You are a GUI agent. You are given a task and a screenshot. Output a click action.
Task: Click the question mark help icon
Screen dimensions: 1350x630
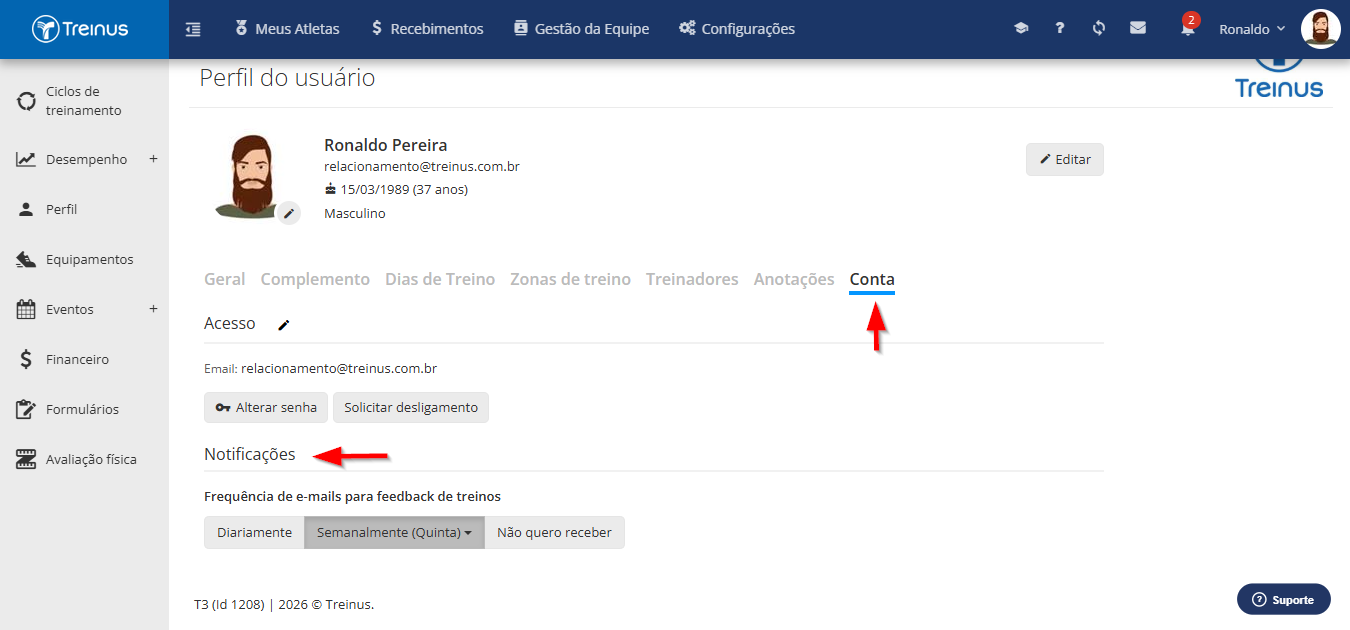[1060, 29]
